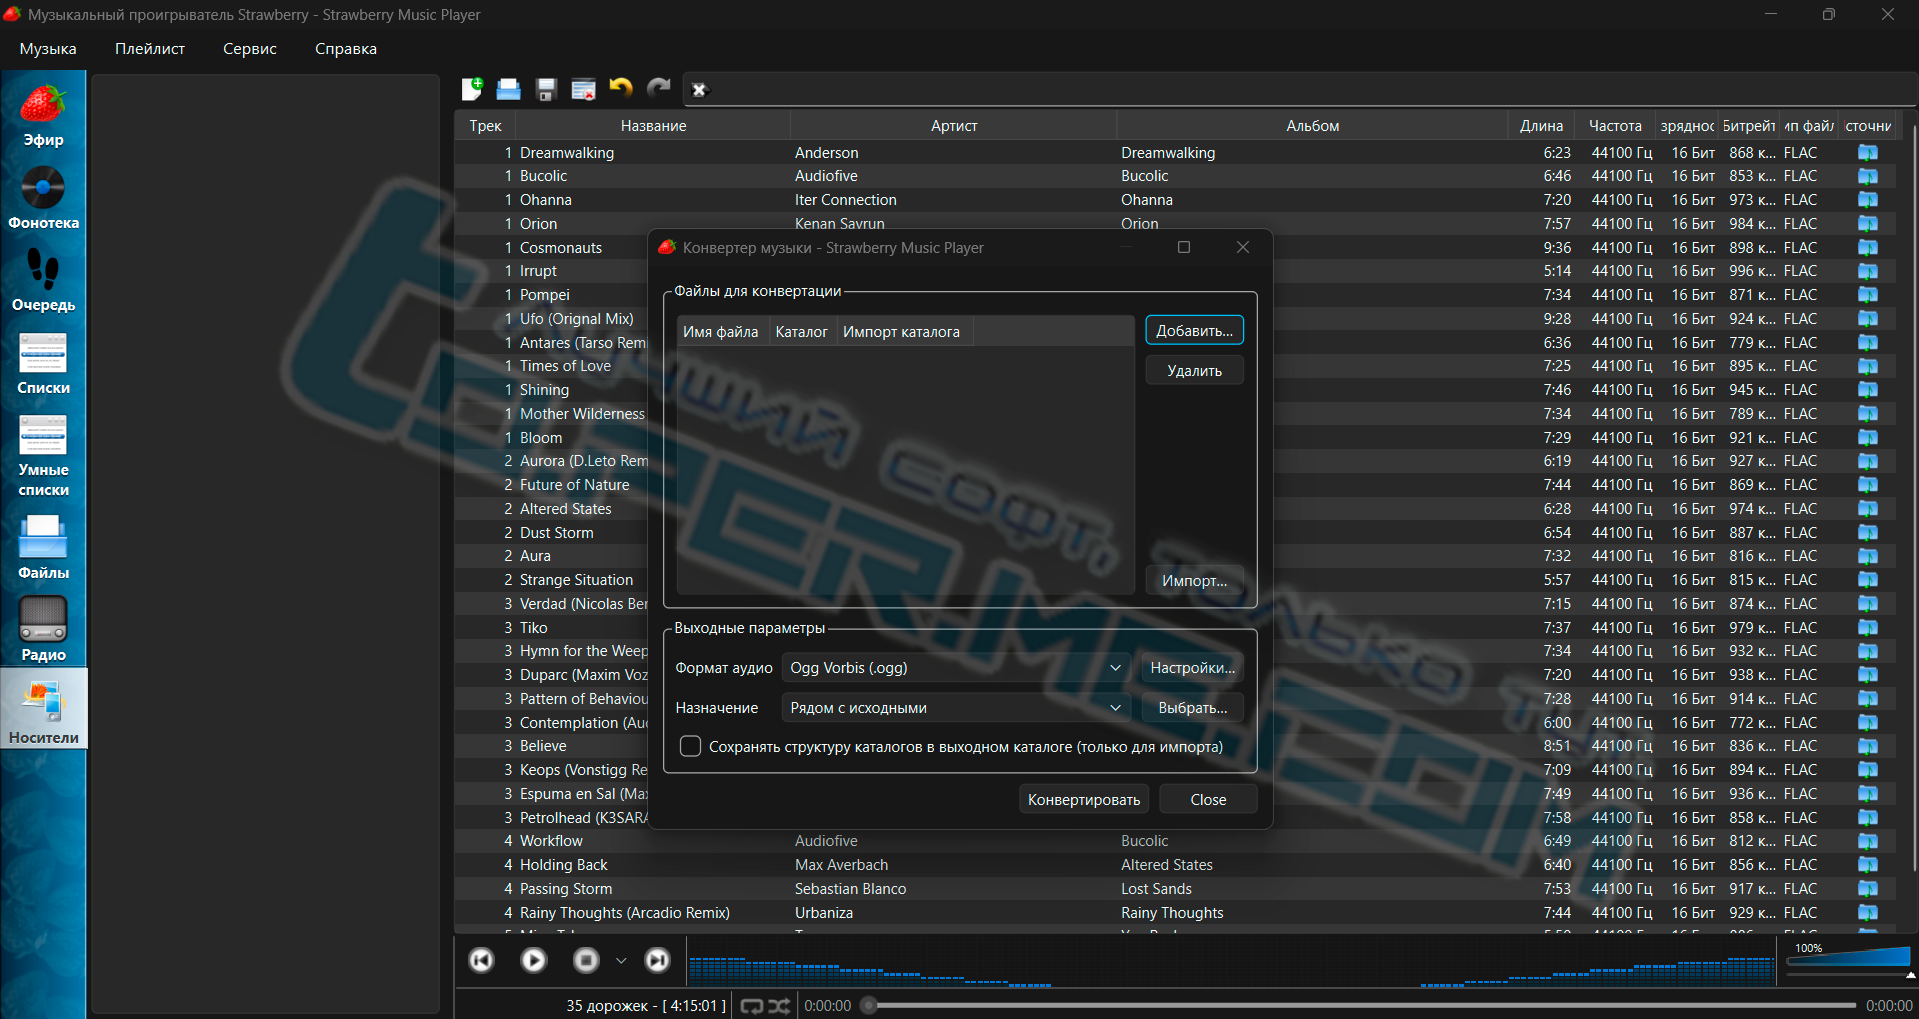The image size is (1919, 1019).
Task: Stop playback with the stop button
Action: (x=586, y=961)
